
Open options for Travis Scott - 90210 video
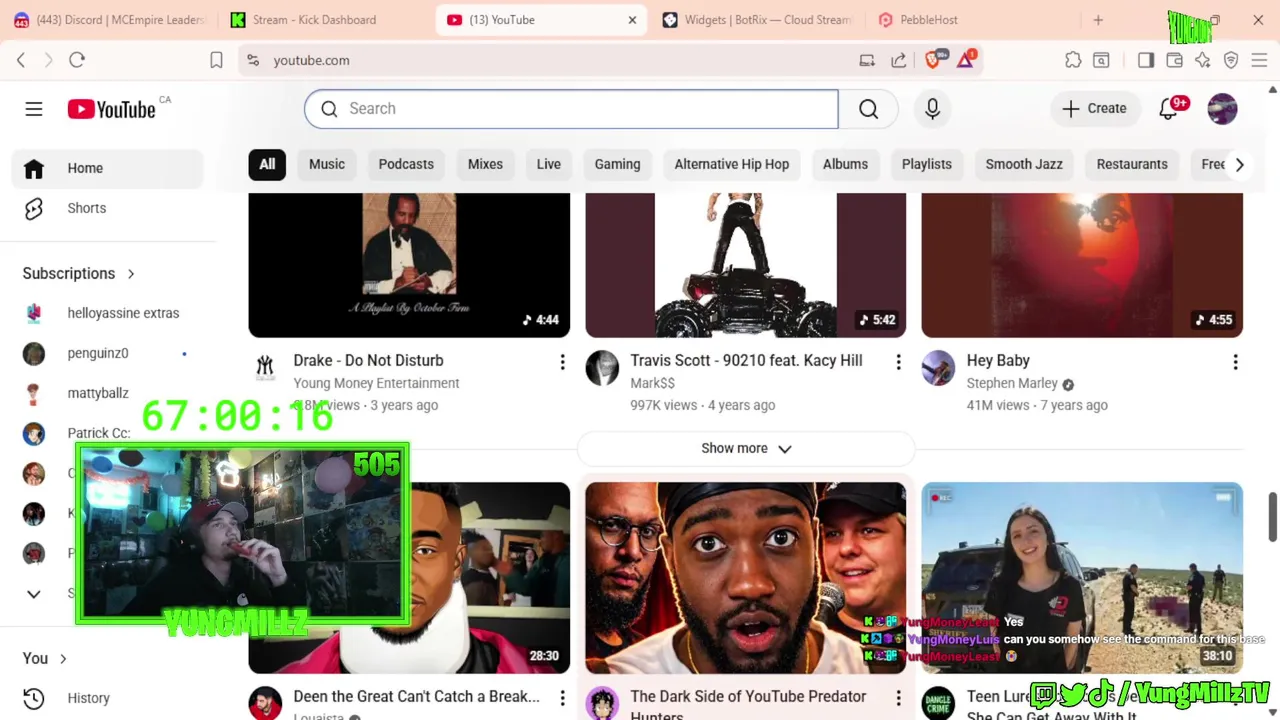pyautogui.click(x=898, y=362)
